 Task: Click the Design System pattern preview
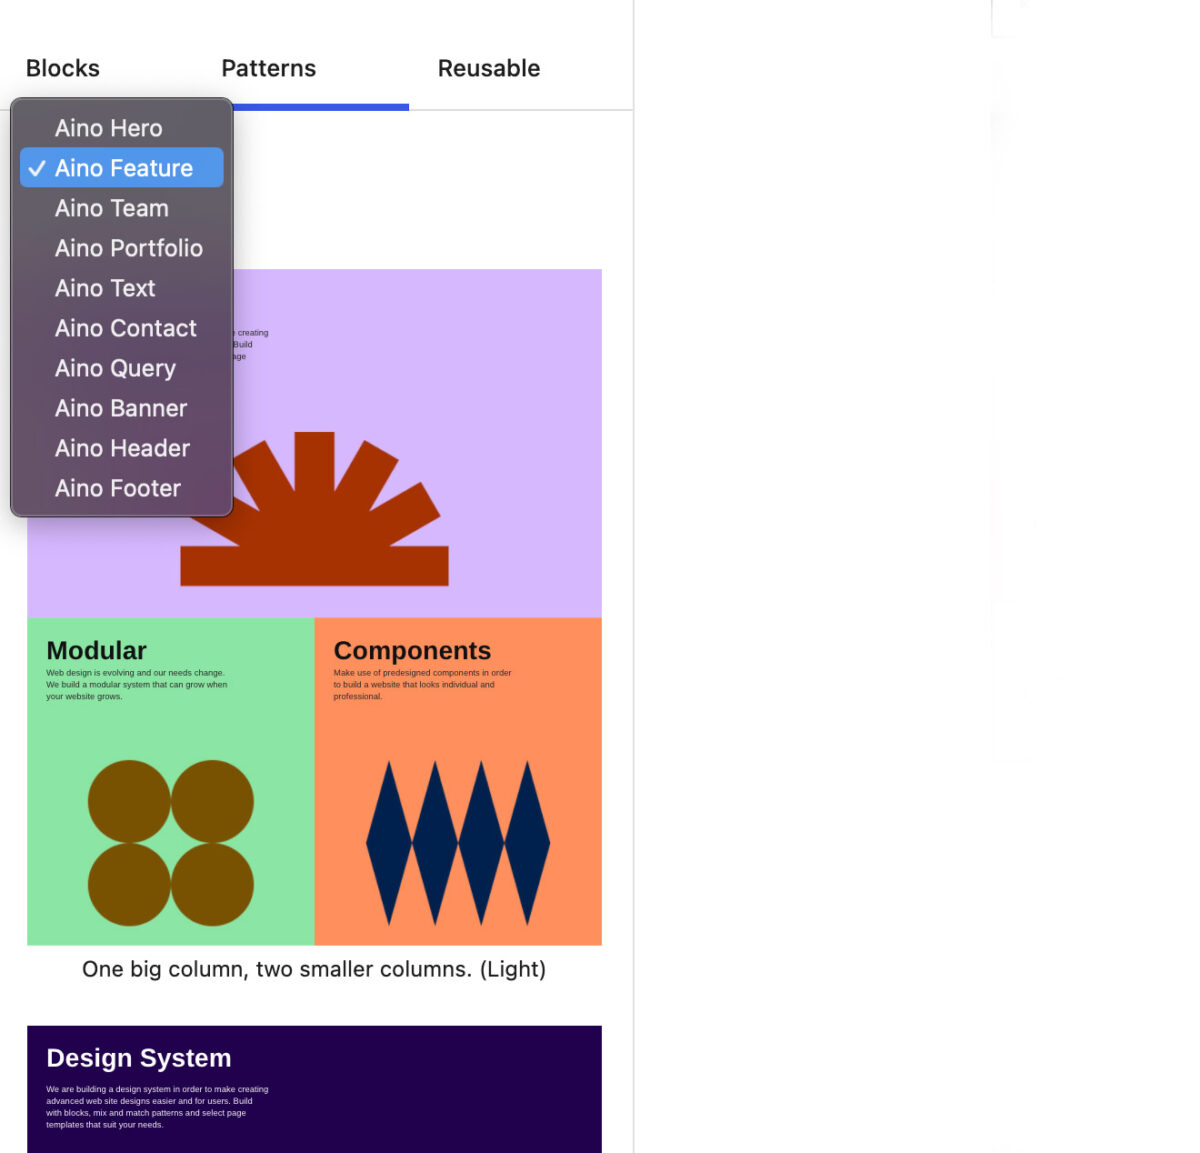(x=314, y=1090)
